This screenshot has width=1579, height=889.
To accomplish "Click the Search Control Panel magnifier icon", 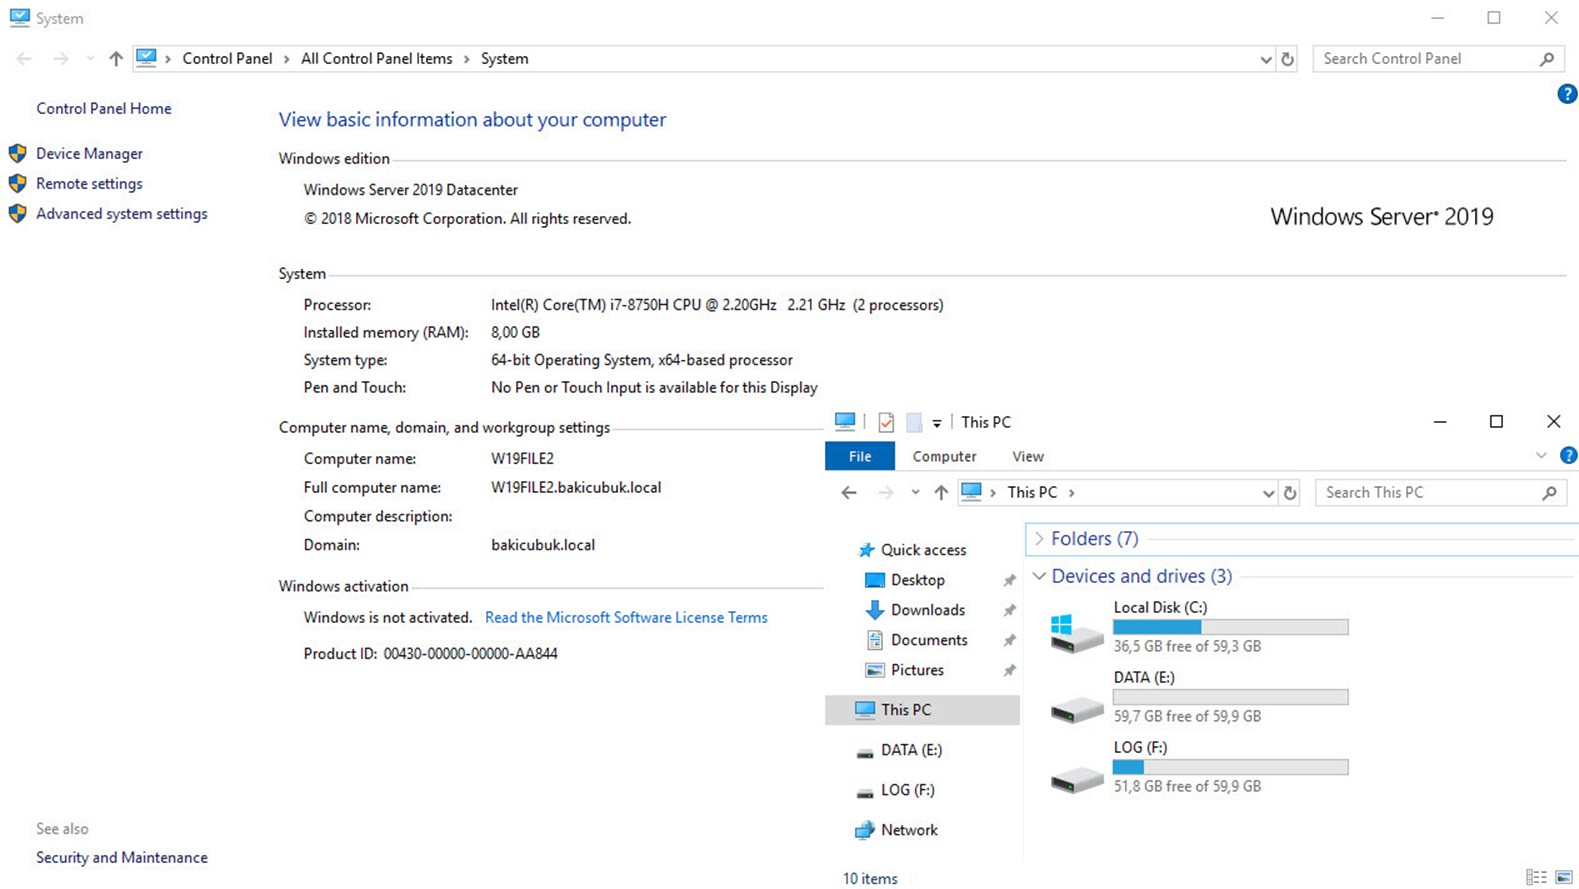I will tap(1547, 59).
